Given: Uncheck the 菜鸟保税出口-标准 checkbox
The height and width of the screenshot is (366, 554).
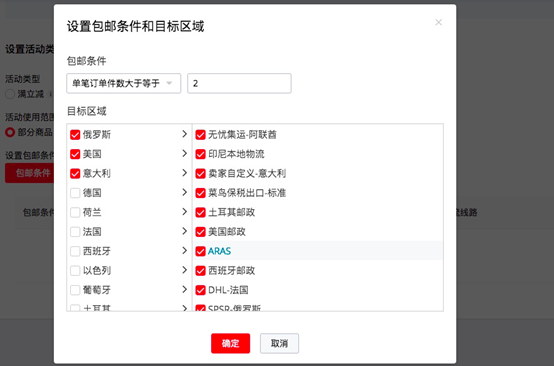Looking at the screenshot, I should 200,193.
